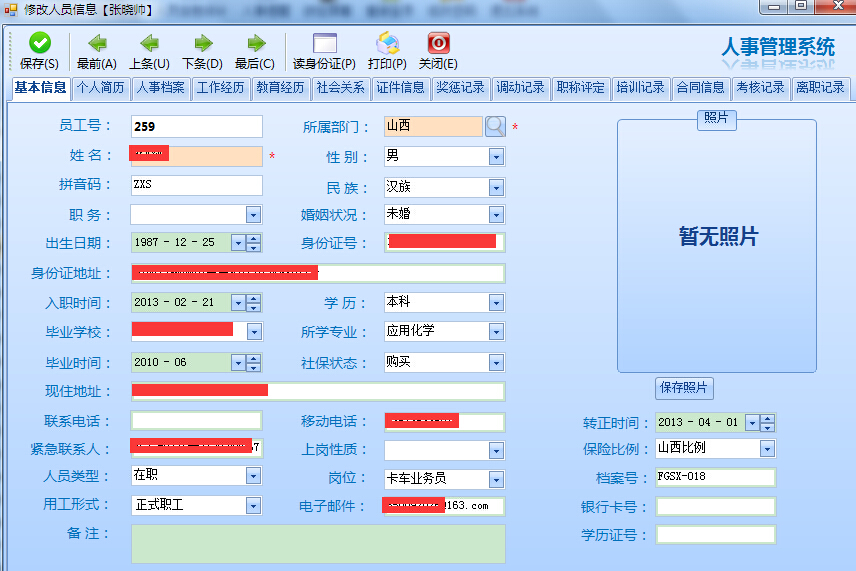Open the 入职时间 calendar dropdown
The height and width of the screenshot is (571, 856).
click(238, 303)
